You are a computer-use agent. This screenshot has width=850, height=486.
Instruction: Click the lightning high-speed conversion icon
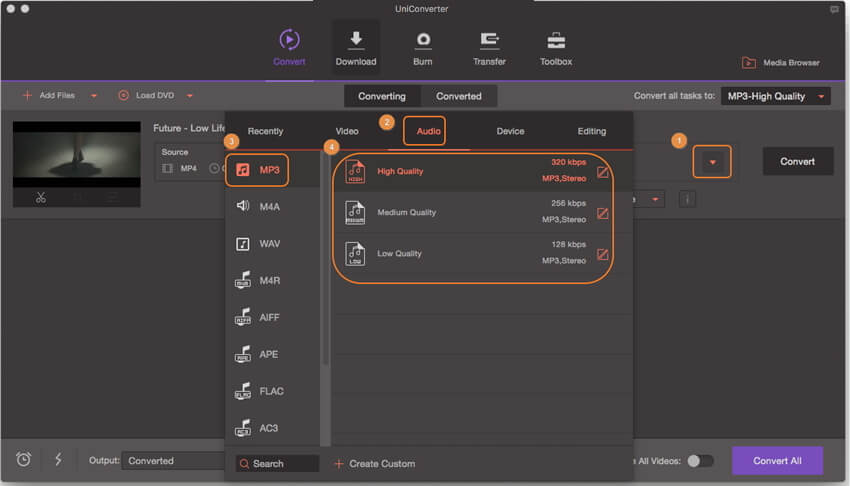58,460
